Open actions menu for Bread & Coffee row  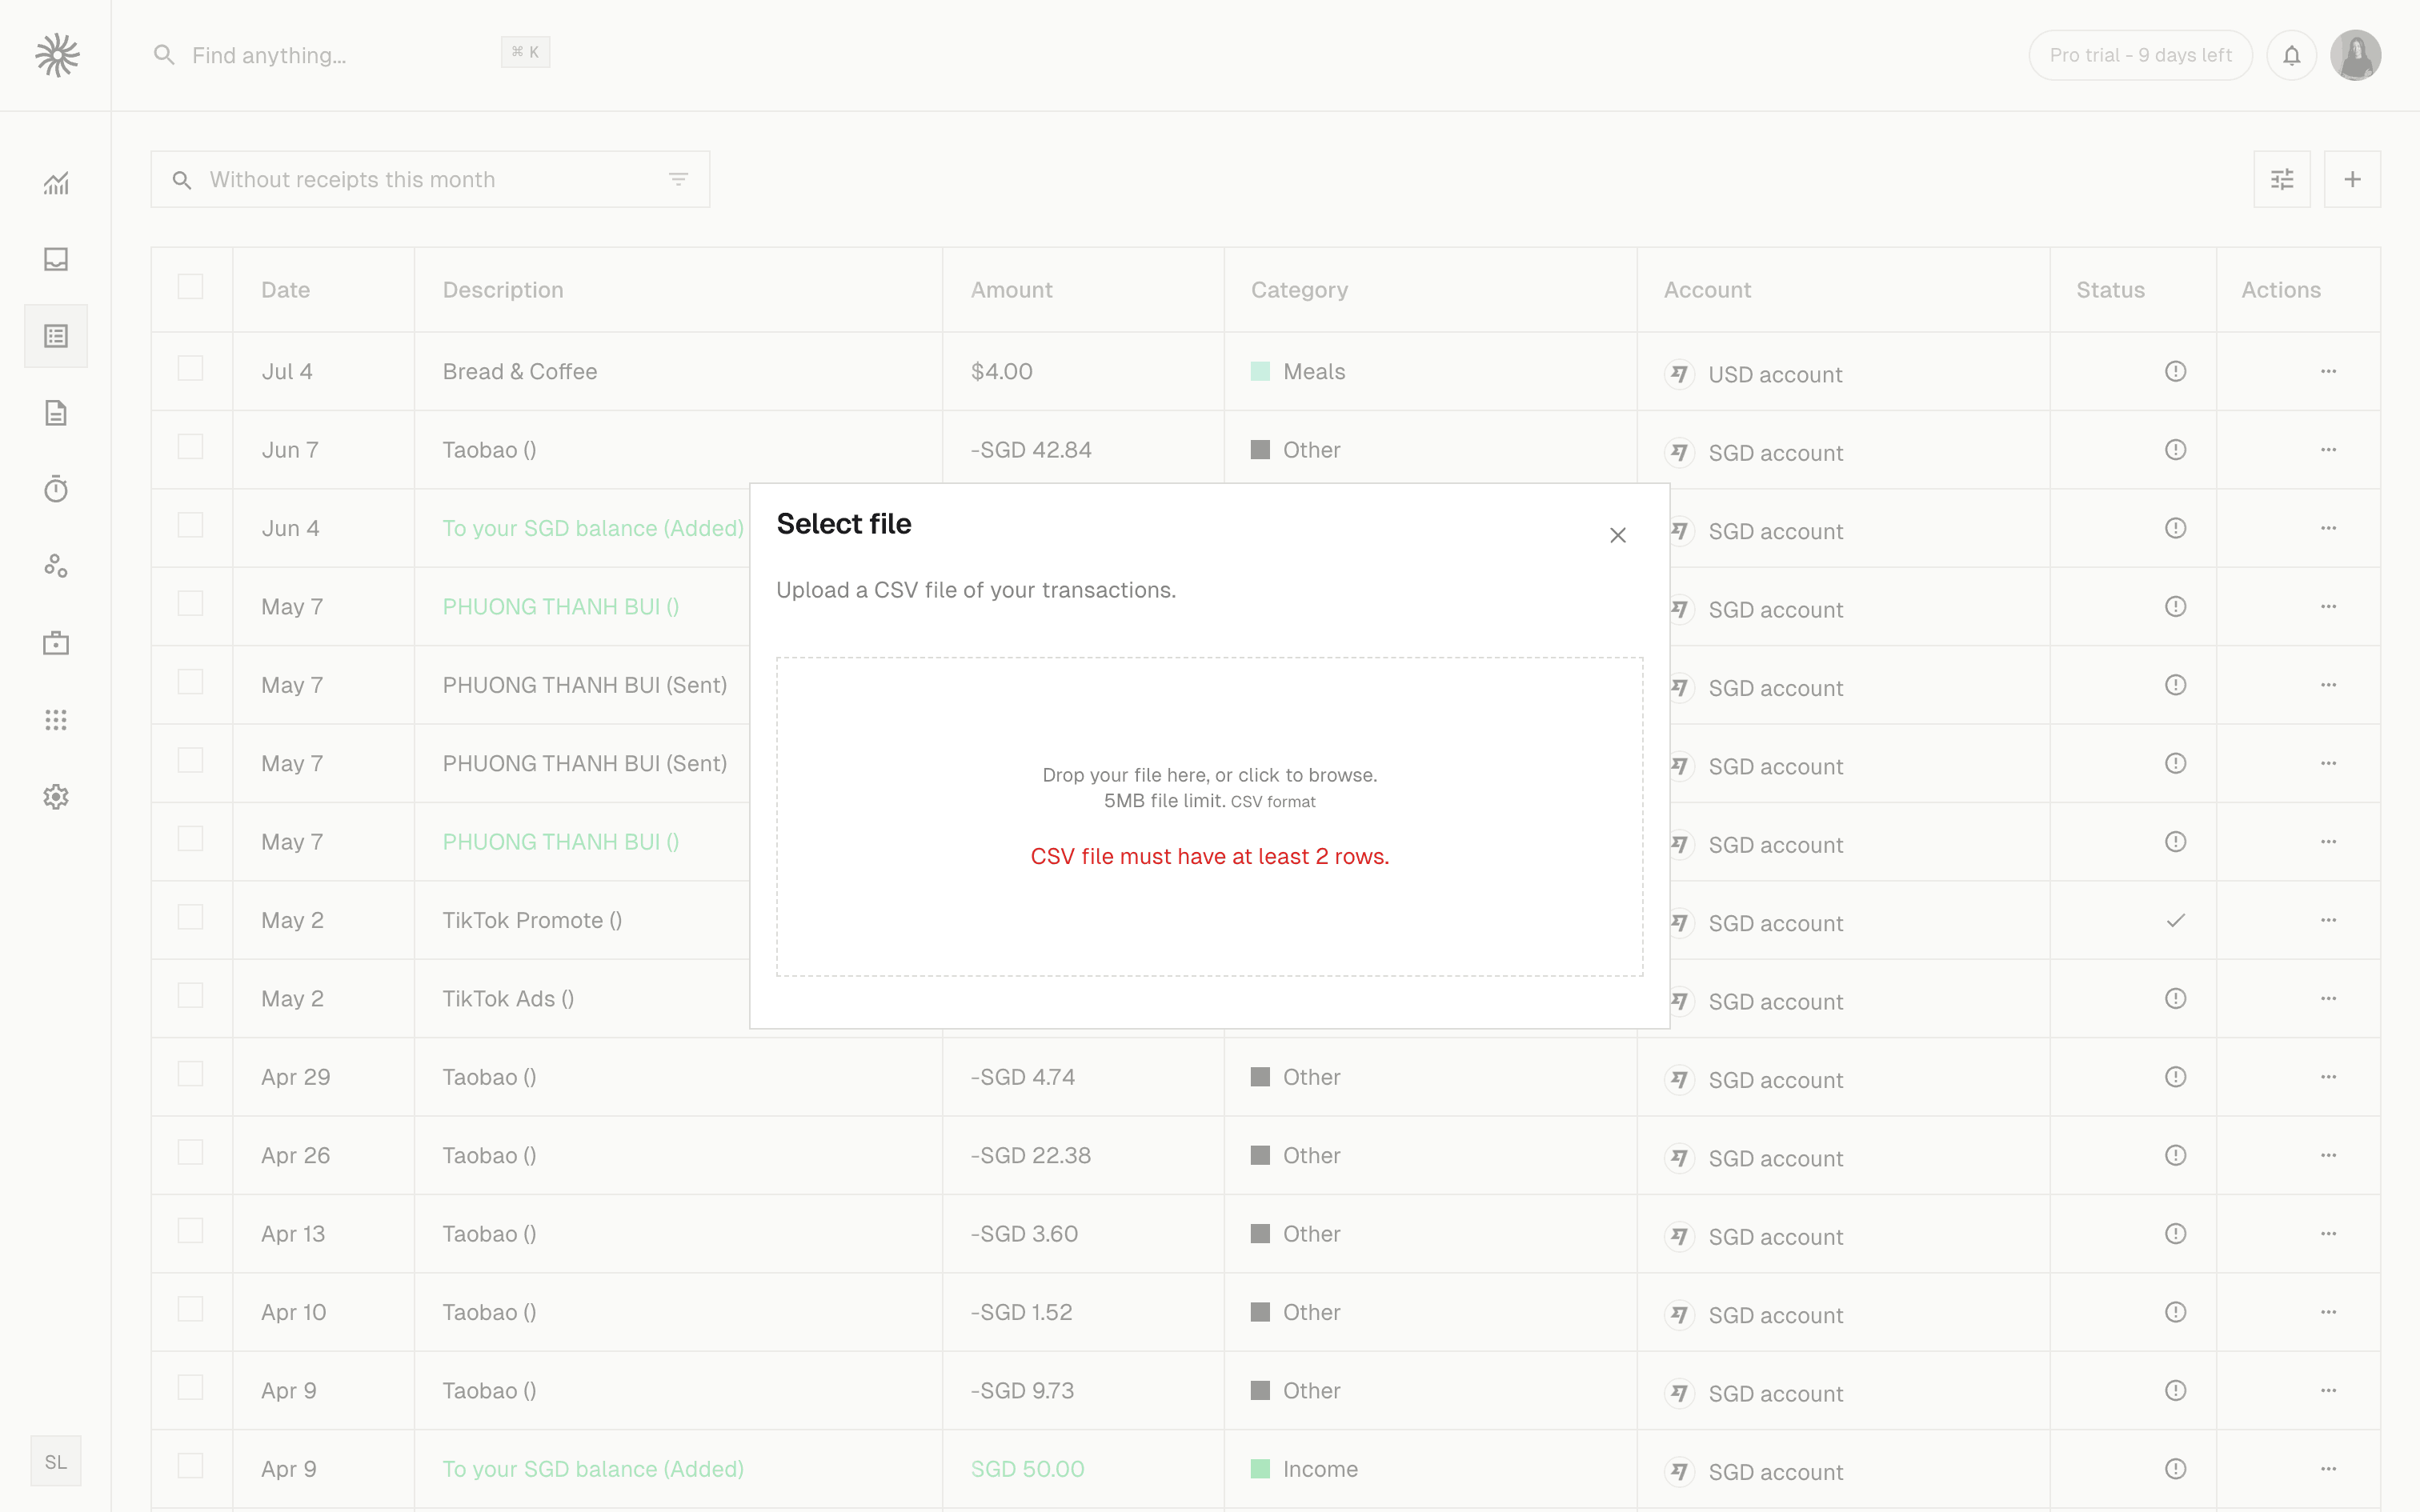click(x=2328, y=371)
